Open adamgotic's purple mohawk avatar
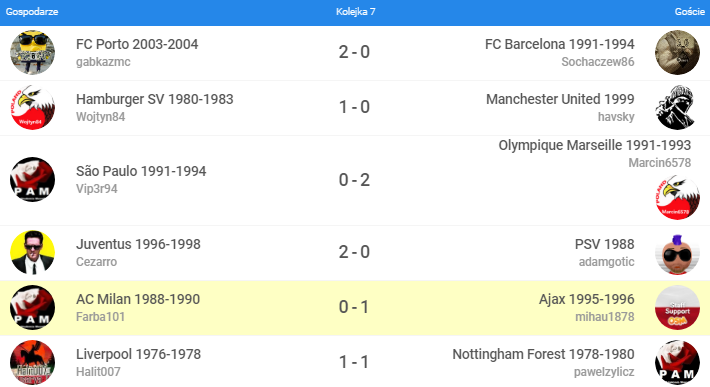Viewport: 710px width, 387px height. point(677,254)
